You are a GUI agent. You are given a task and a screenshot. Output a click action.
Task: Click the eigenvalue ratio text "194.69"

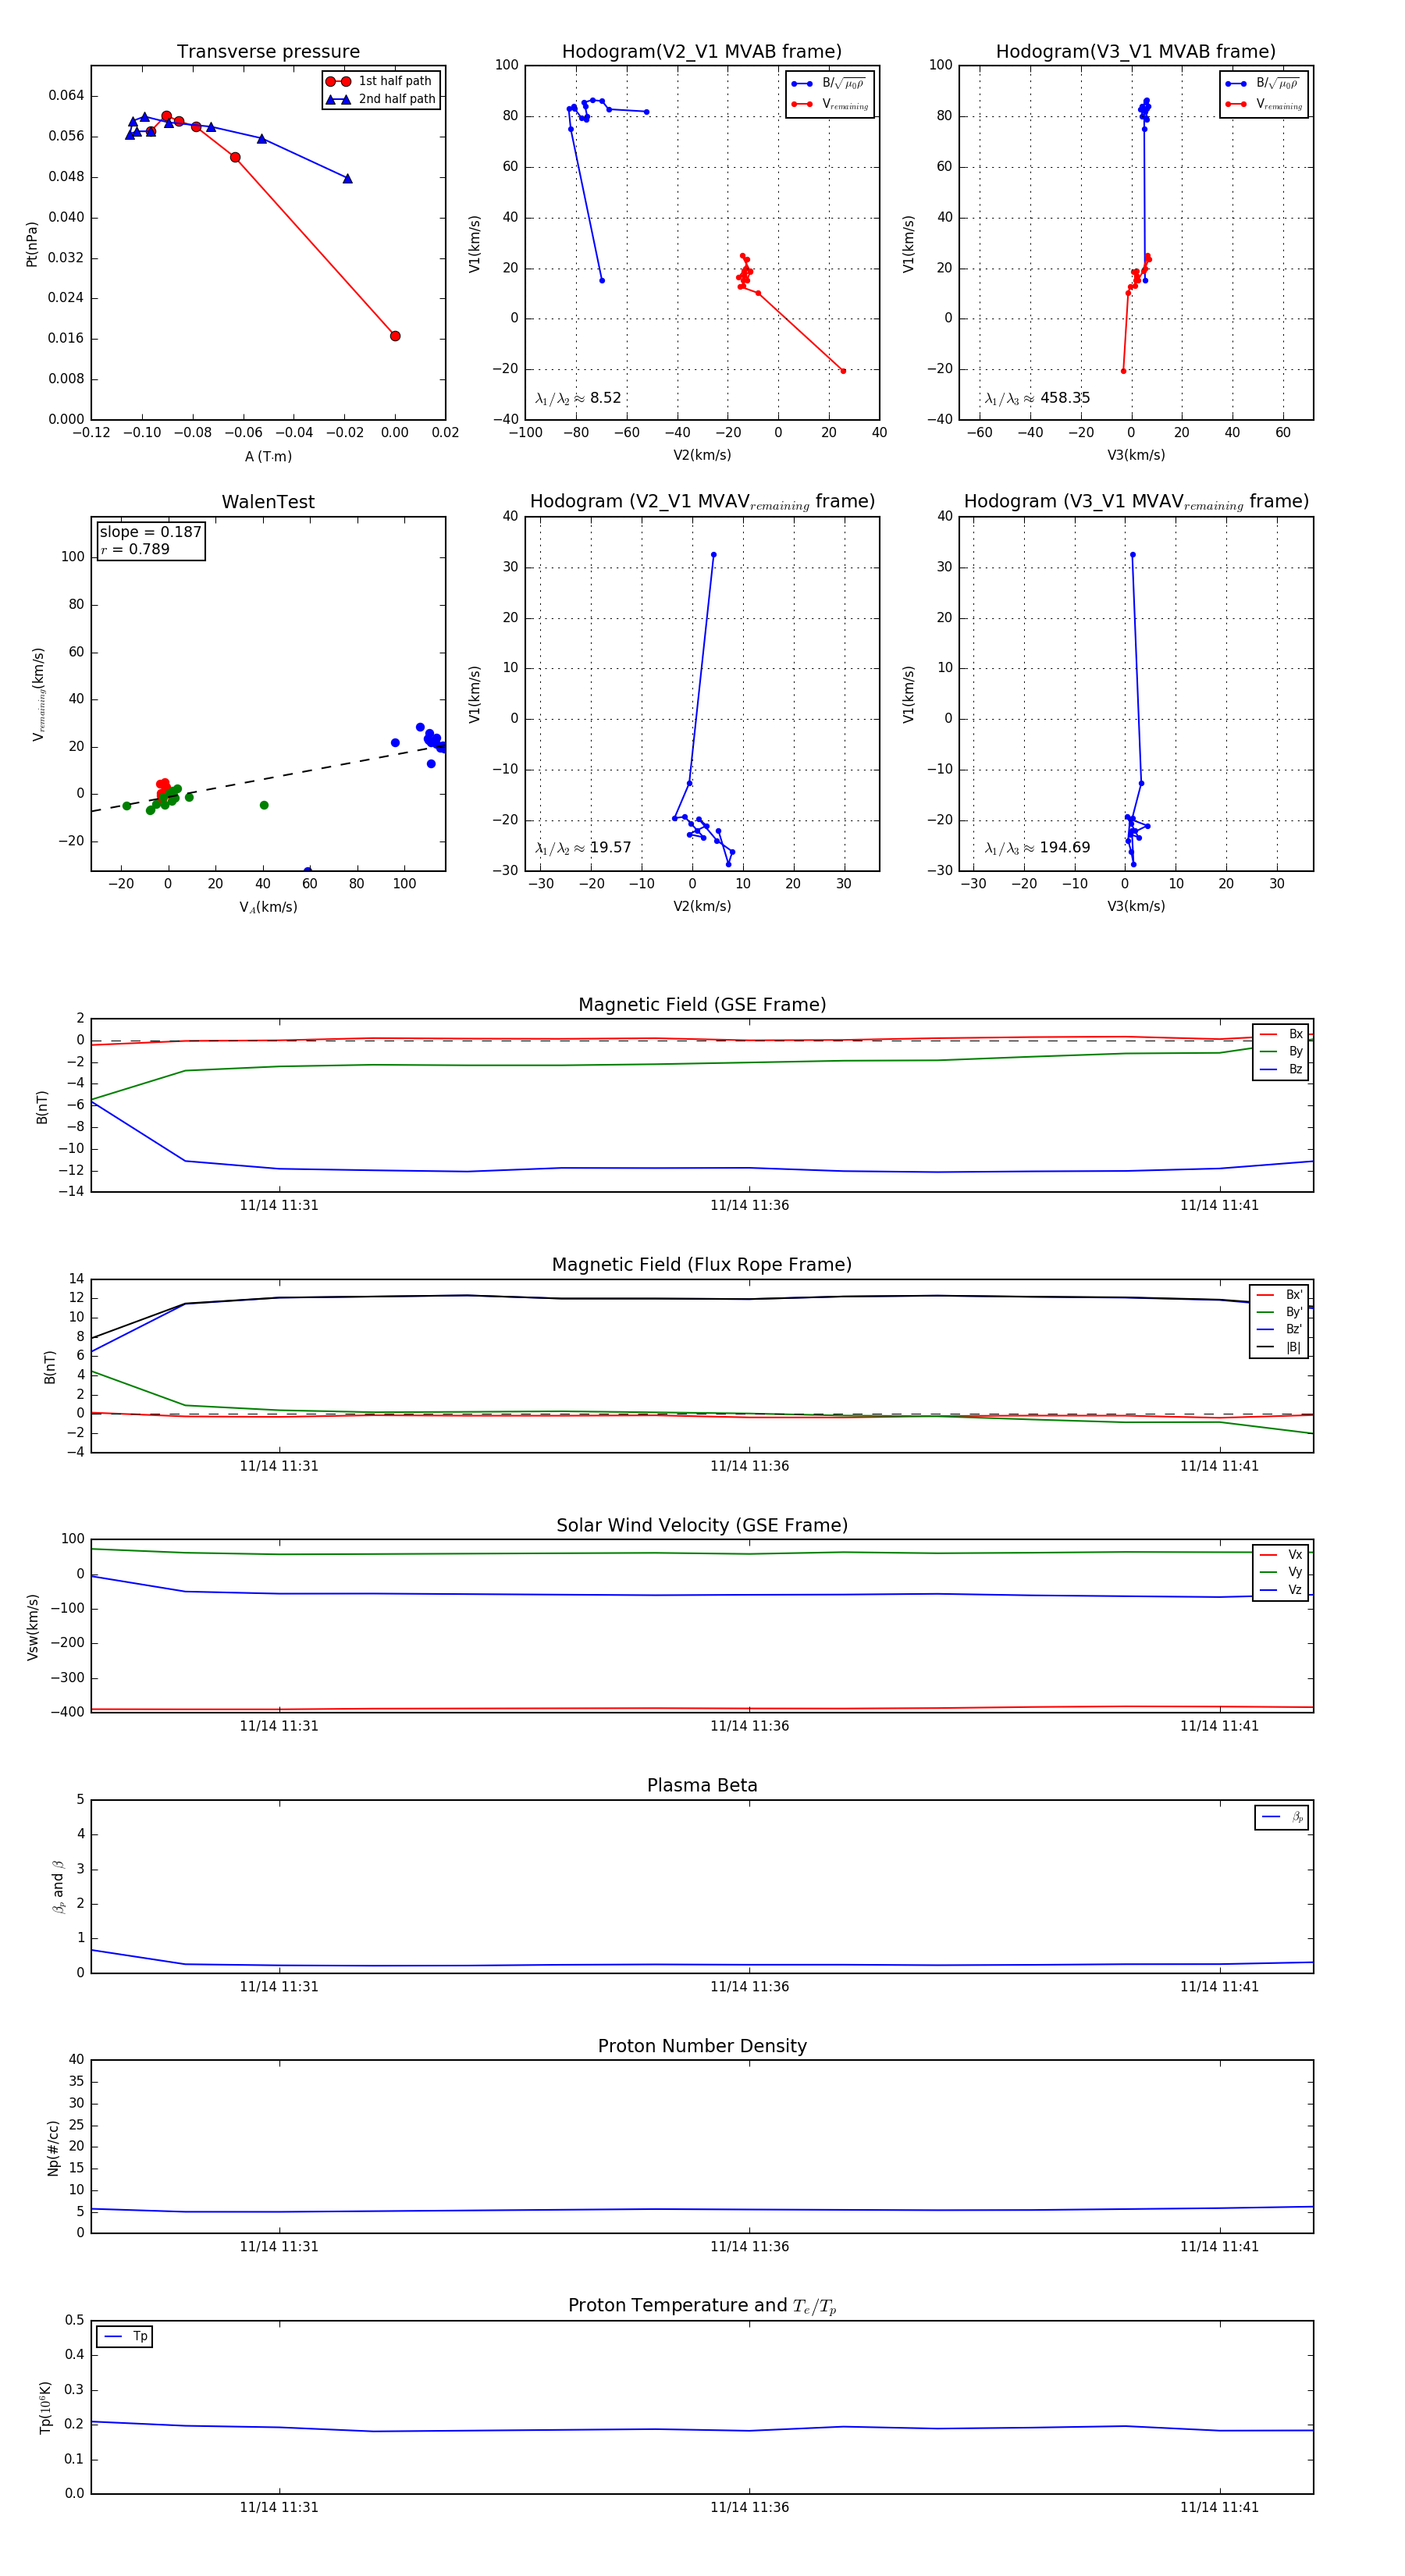(1065, 848)
